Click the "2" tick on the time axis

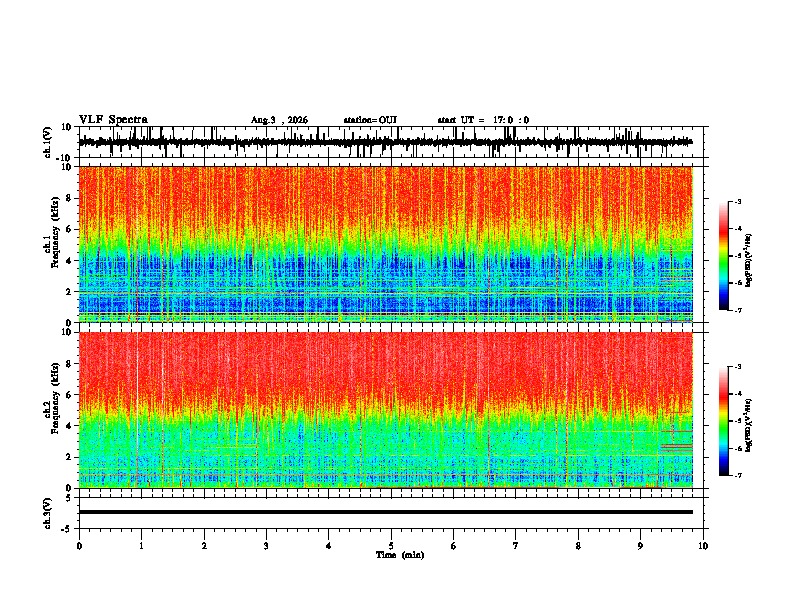[x=204, y=546]
